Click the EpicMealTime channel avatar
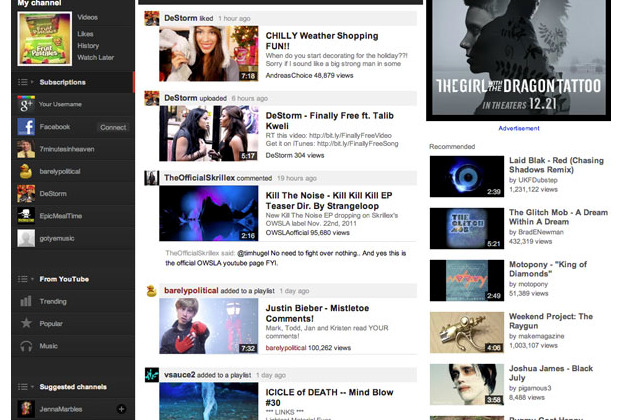The height and width of the screenshot is (420, 626). (26, 216)
